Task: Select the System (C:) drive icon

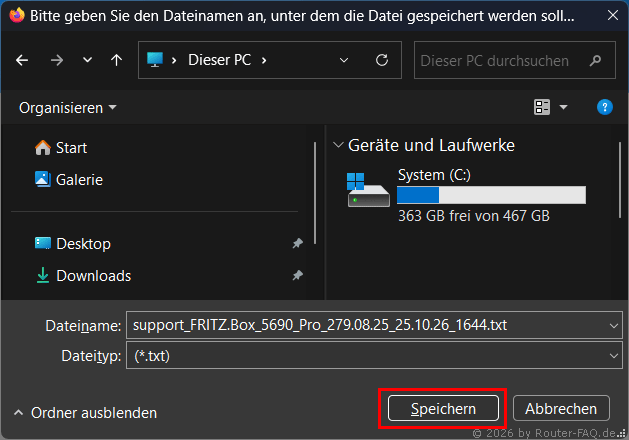Action: pyautogui.click(x=368, y=190)
